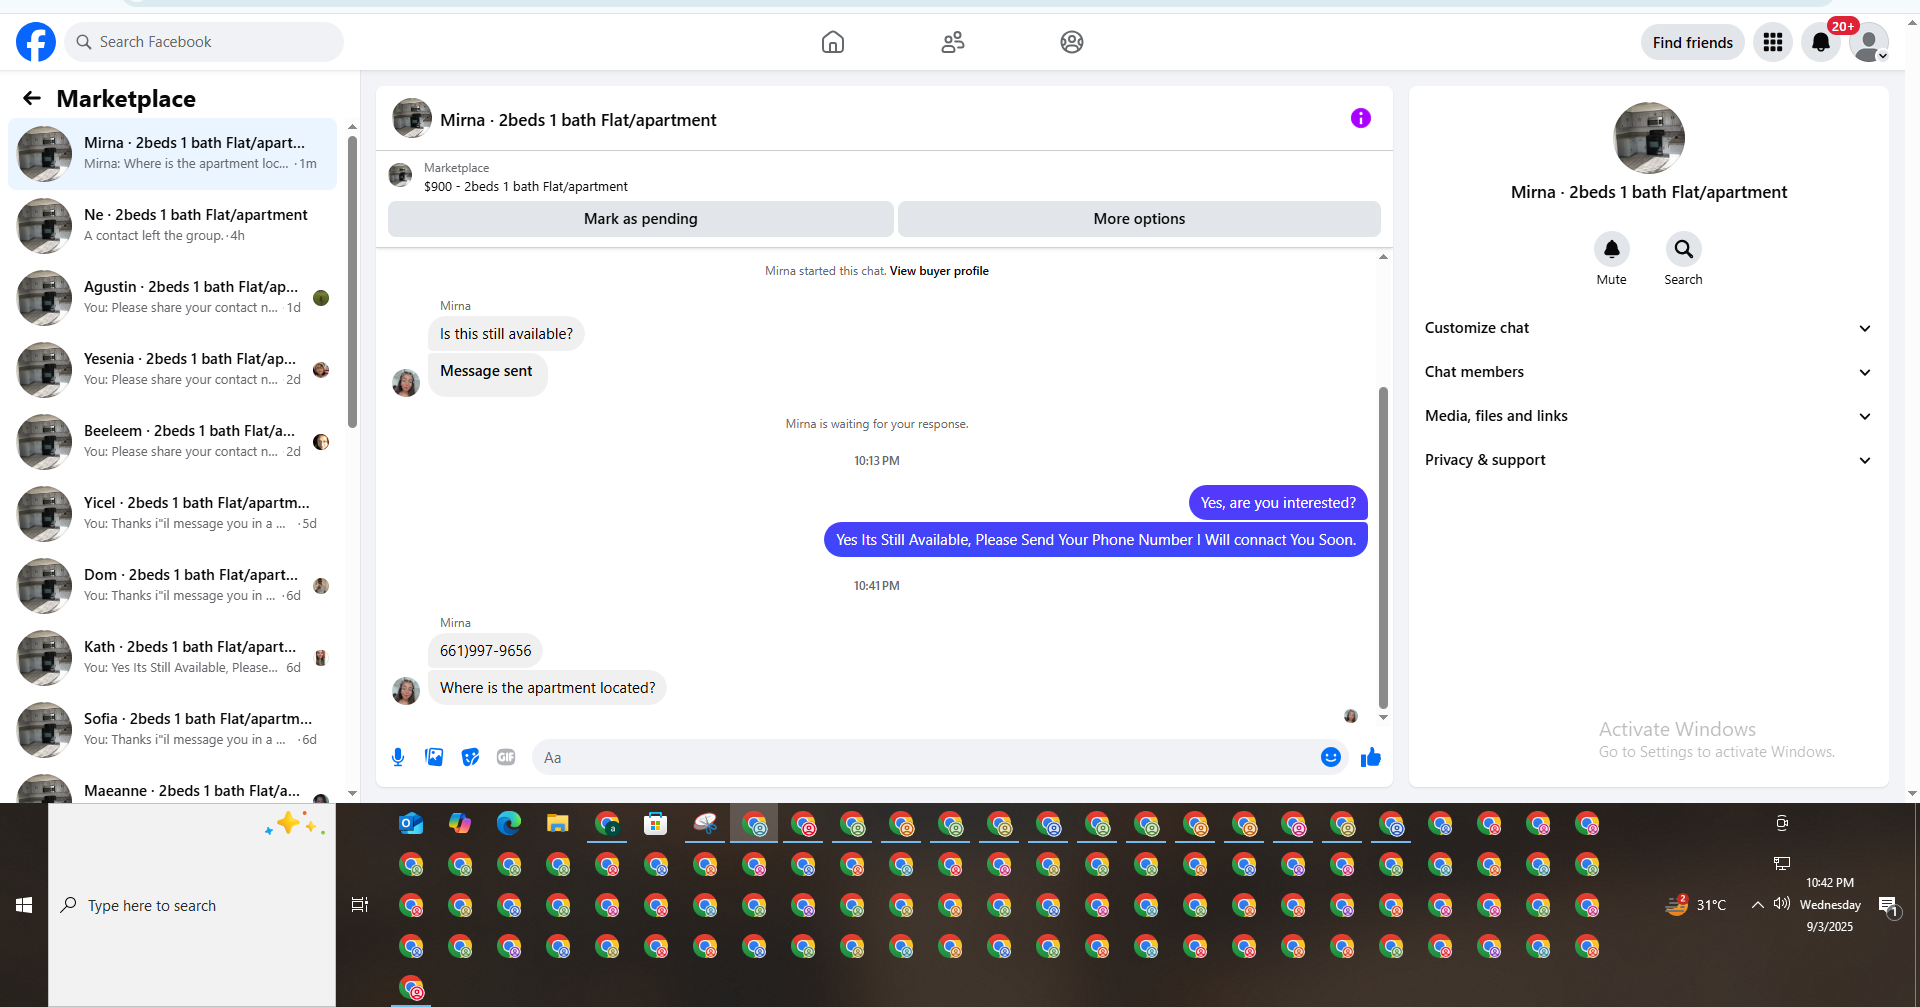Click the chat scroll-down arrow
This screenshot has width=1920, height=1007.
pos(1383,717)
